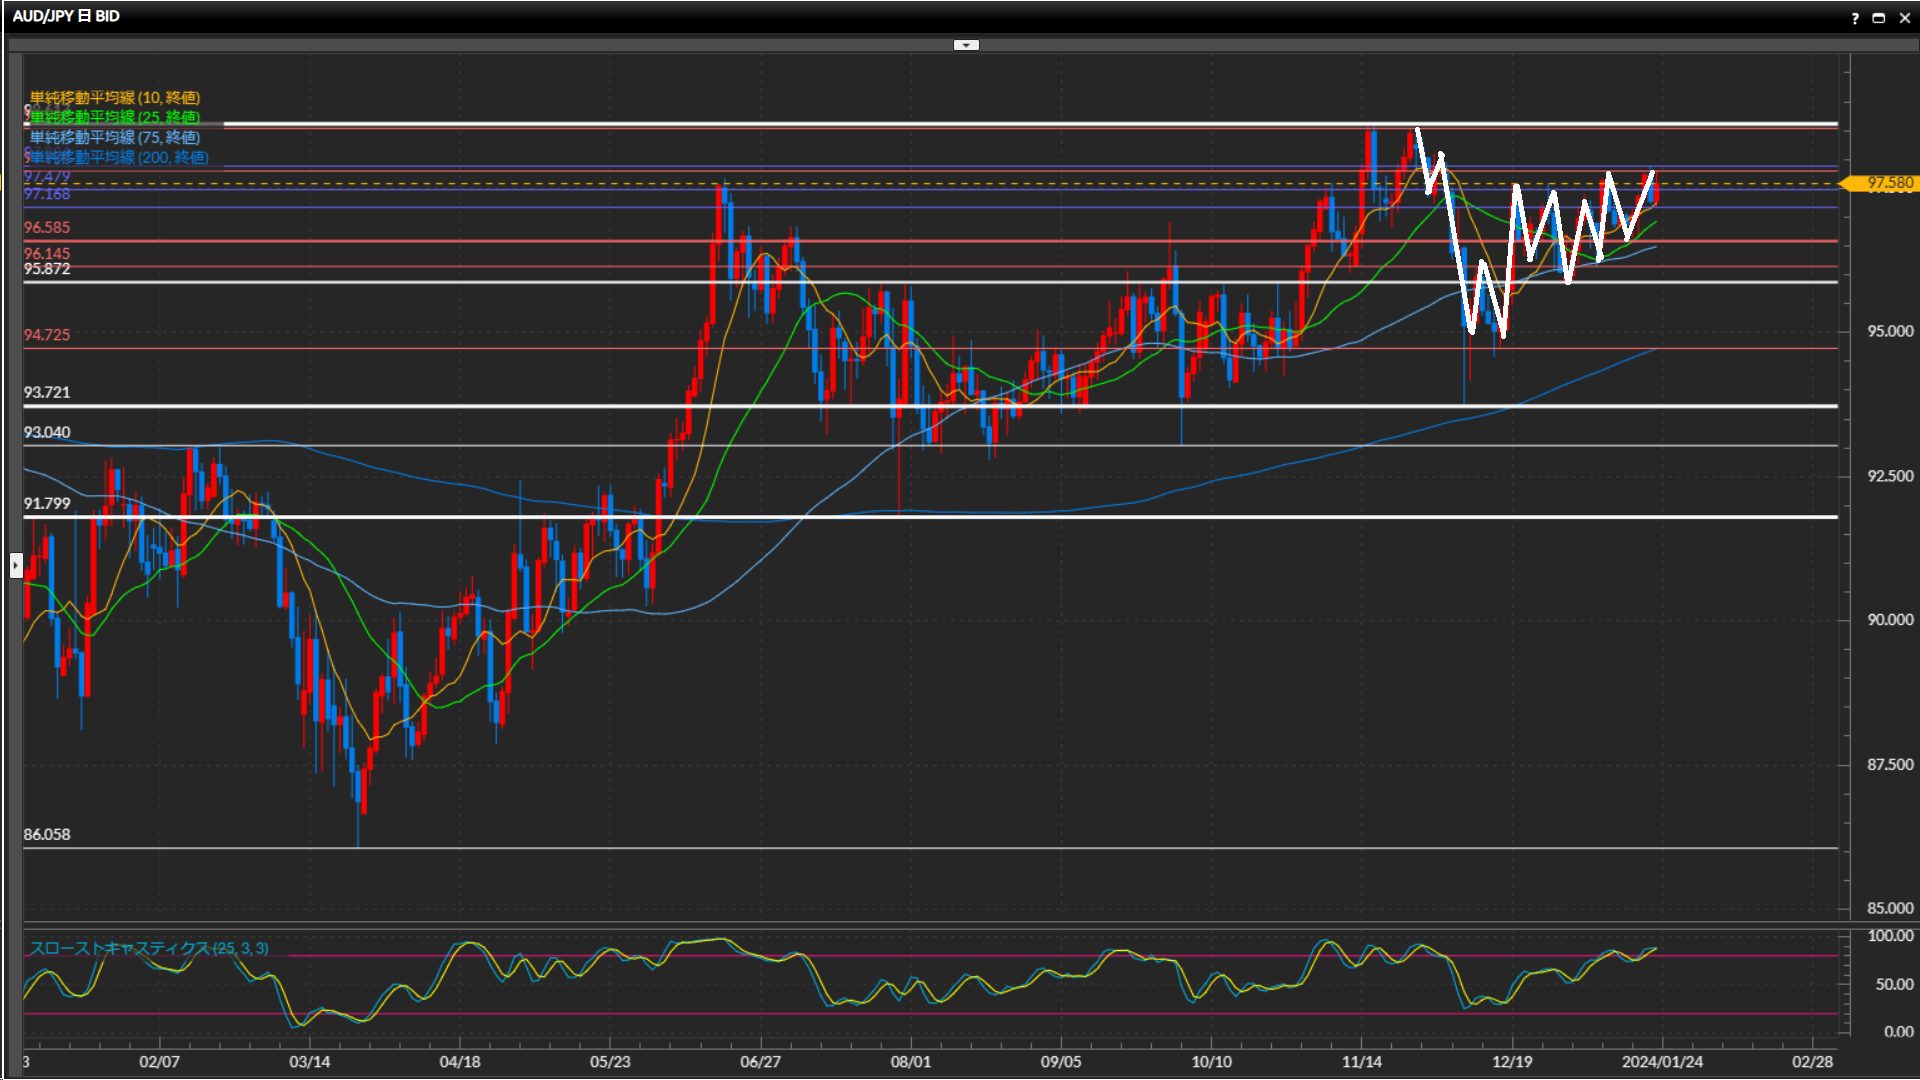This screenshot has height=1080, width=1920.
Task: Select the 200-period moving average label
Action: tap(119, 157)
